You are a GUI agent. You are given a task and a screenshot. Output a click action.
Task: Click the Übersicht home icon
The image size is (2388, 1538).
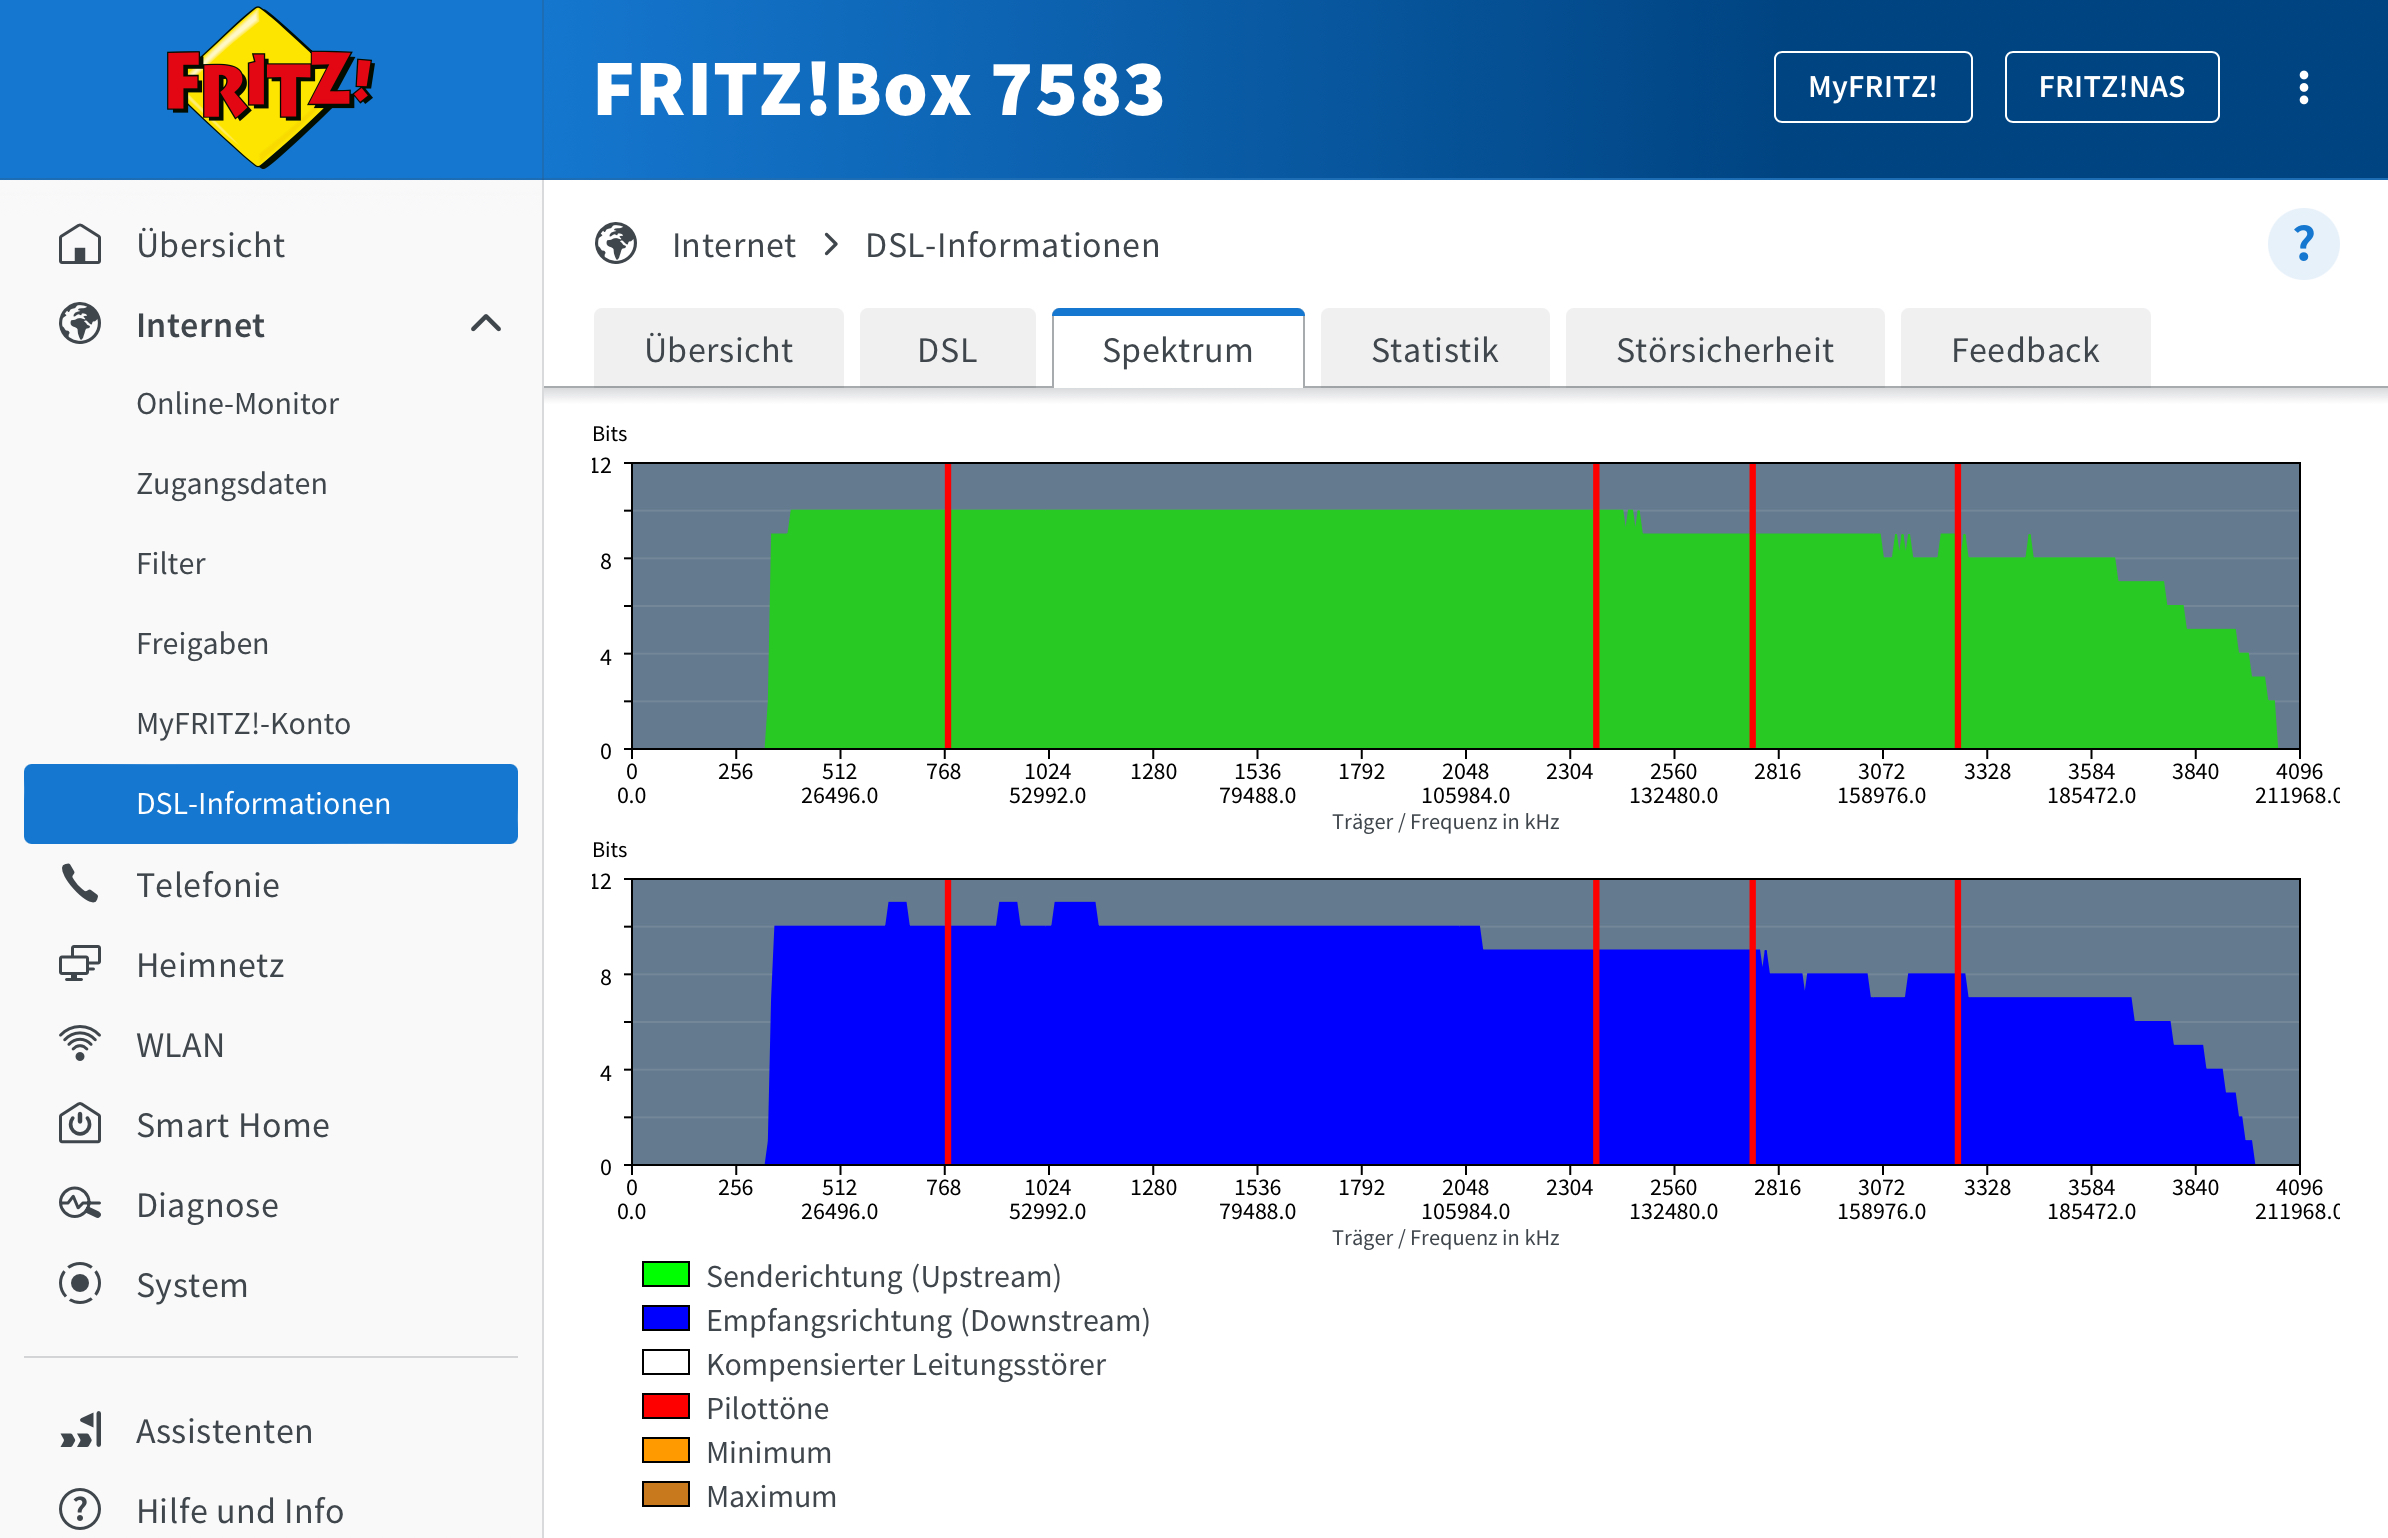pyautogui.click(x=80, y=245)
